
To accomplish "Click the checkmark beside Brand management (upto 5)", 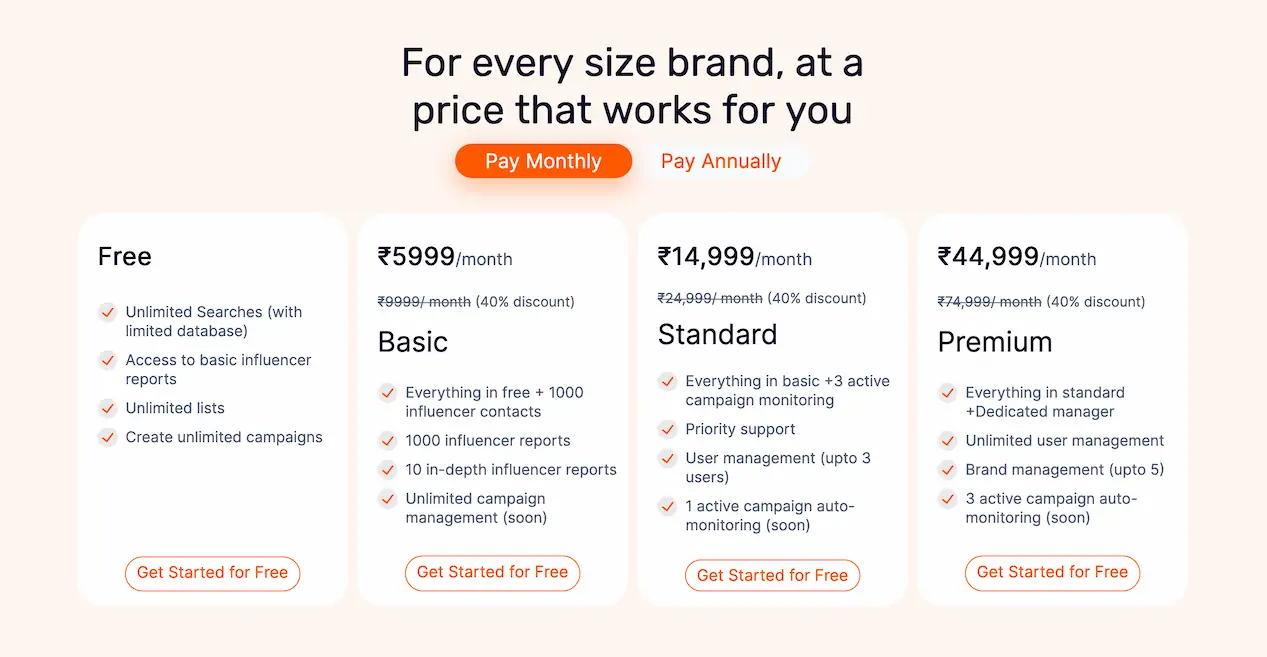I will (947, 470).
